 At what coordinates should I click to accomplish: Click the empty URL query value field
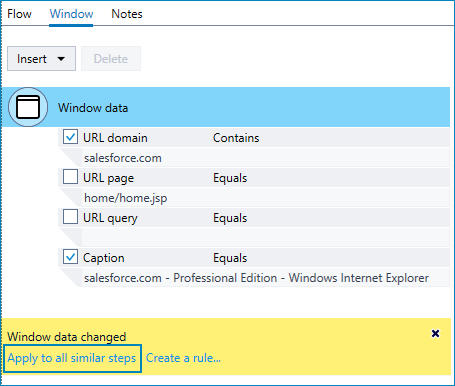pyautogui.click(x=266, y=238)
